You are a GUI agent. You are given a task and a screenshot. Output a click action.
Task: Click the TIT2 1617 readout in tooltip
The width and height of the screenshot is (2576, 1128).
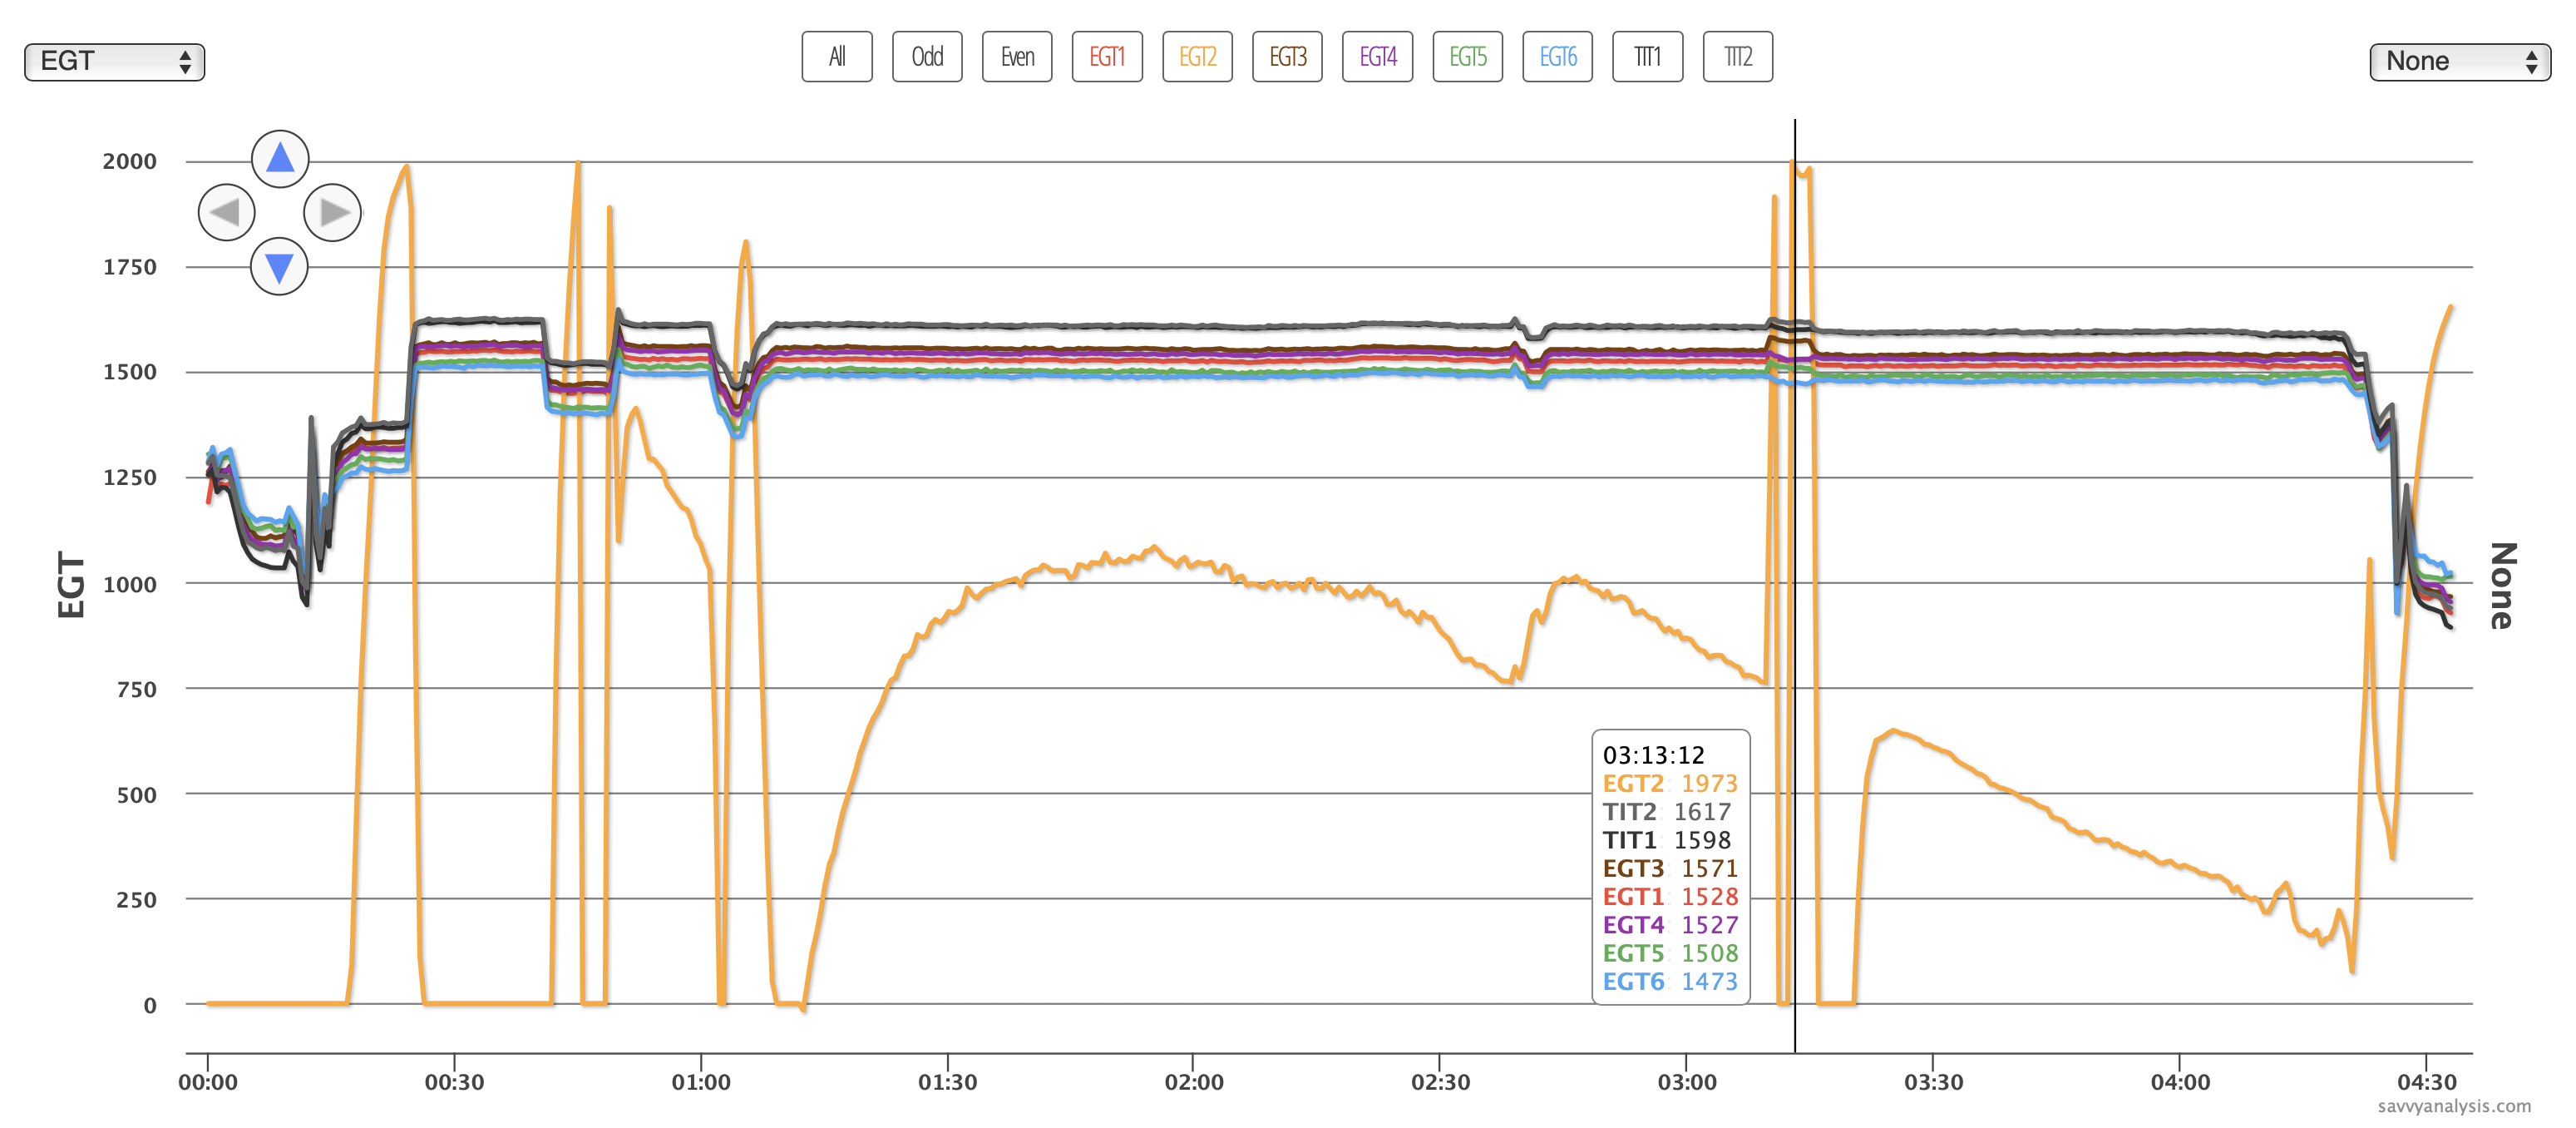tap(1667, 812)
